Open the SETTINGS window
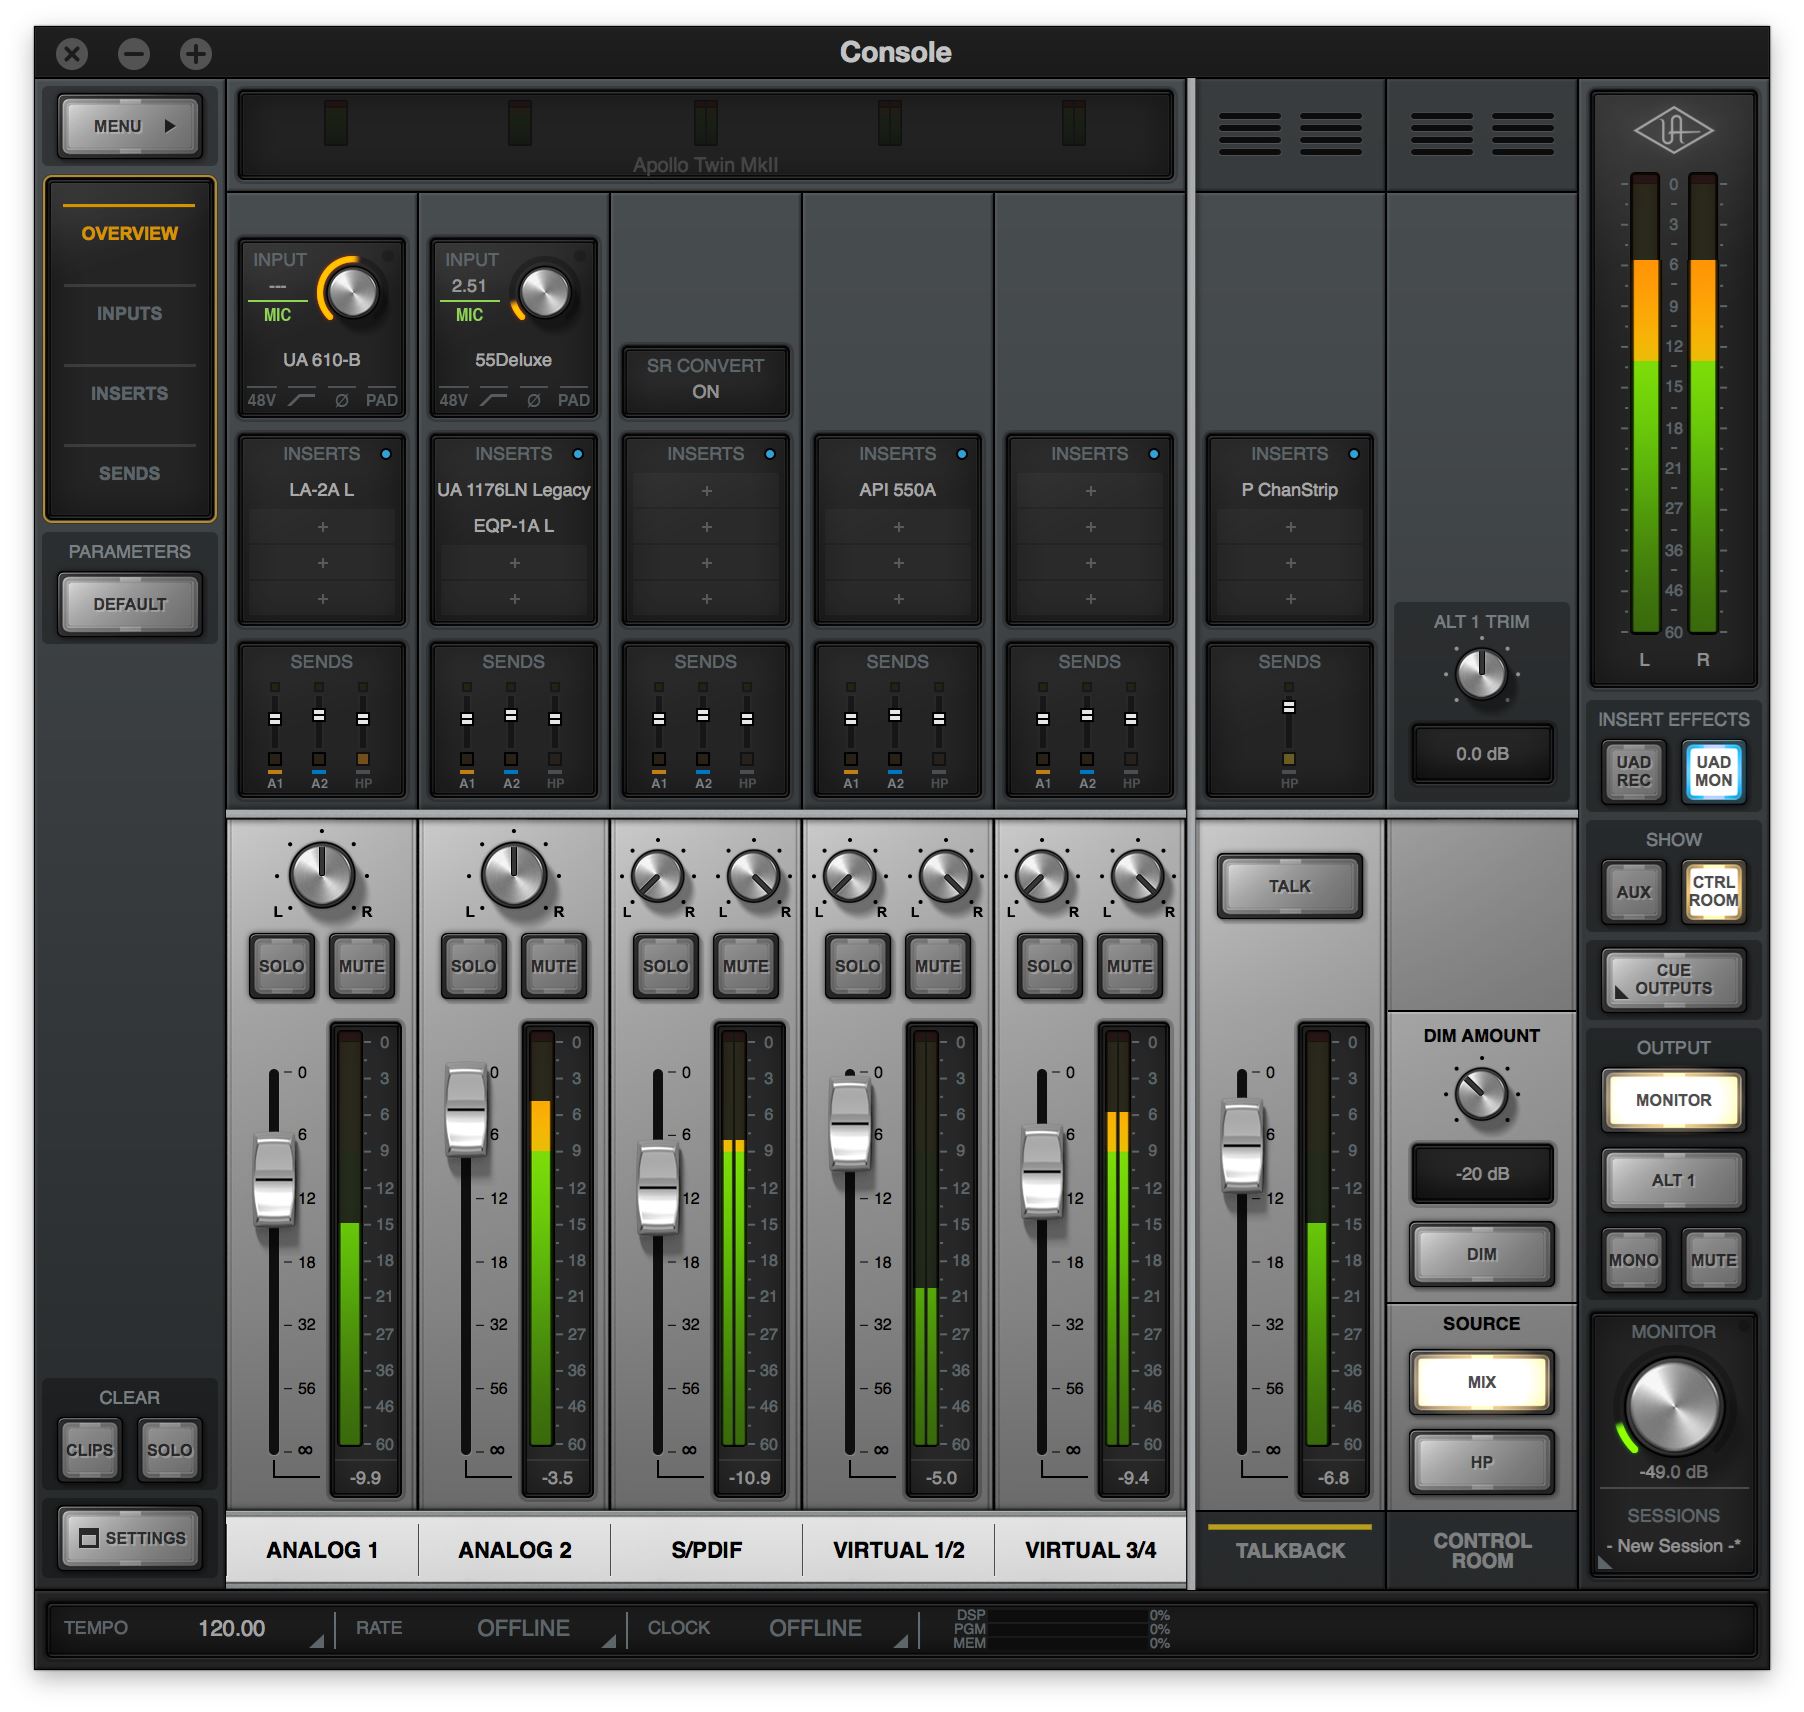Image resolution: width=1804 pixels, height=1712 pixels. pyautogui.click(x=130, y=1538)
